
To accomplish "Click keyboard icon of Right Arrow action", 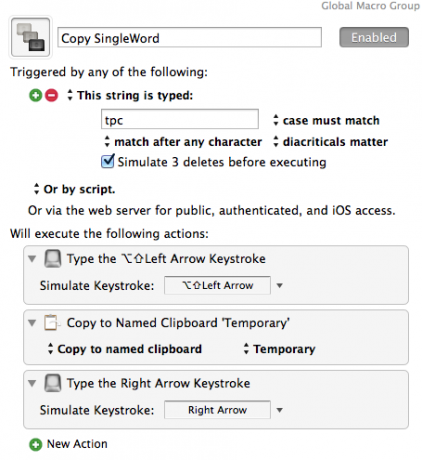I will [53, 383].
